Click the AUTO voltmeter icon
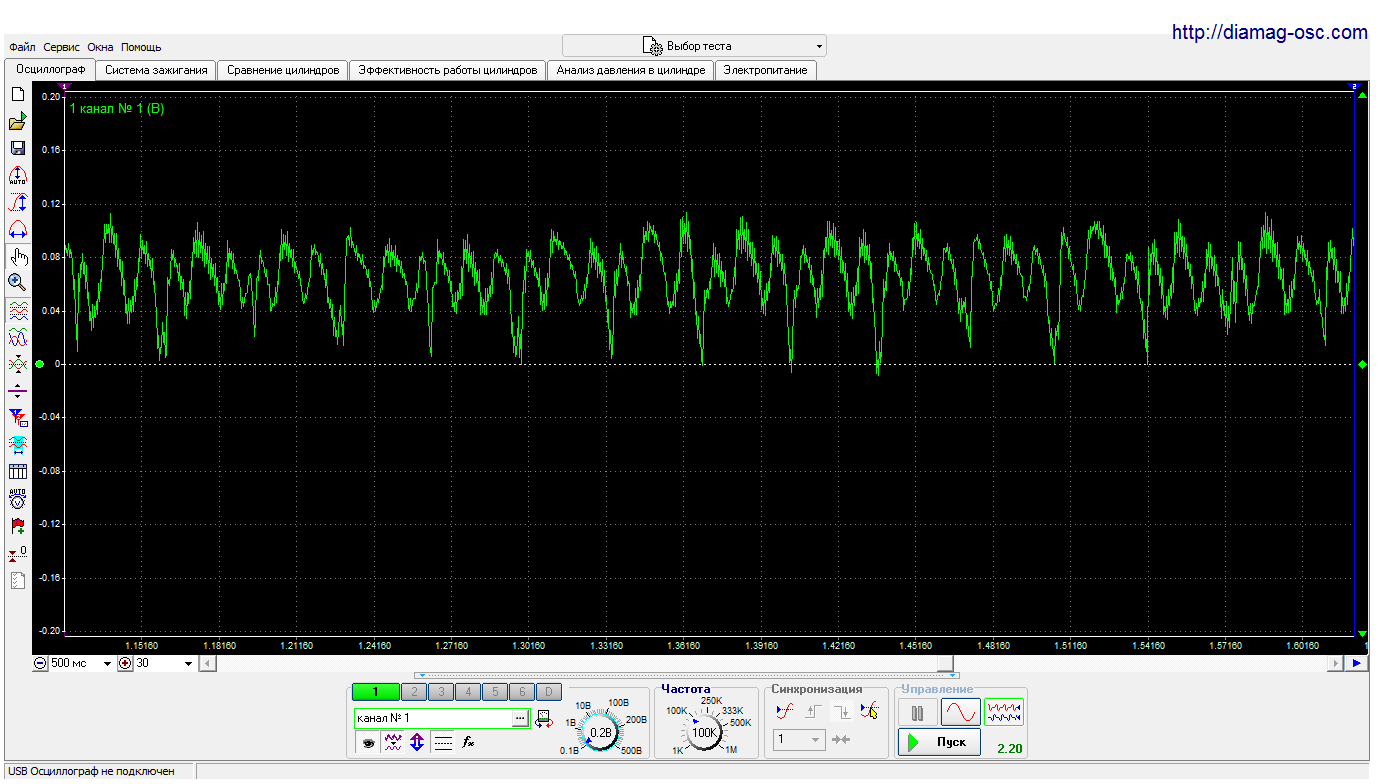1382x784 pixels. (x=17, y=498)
